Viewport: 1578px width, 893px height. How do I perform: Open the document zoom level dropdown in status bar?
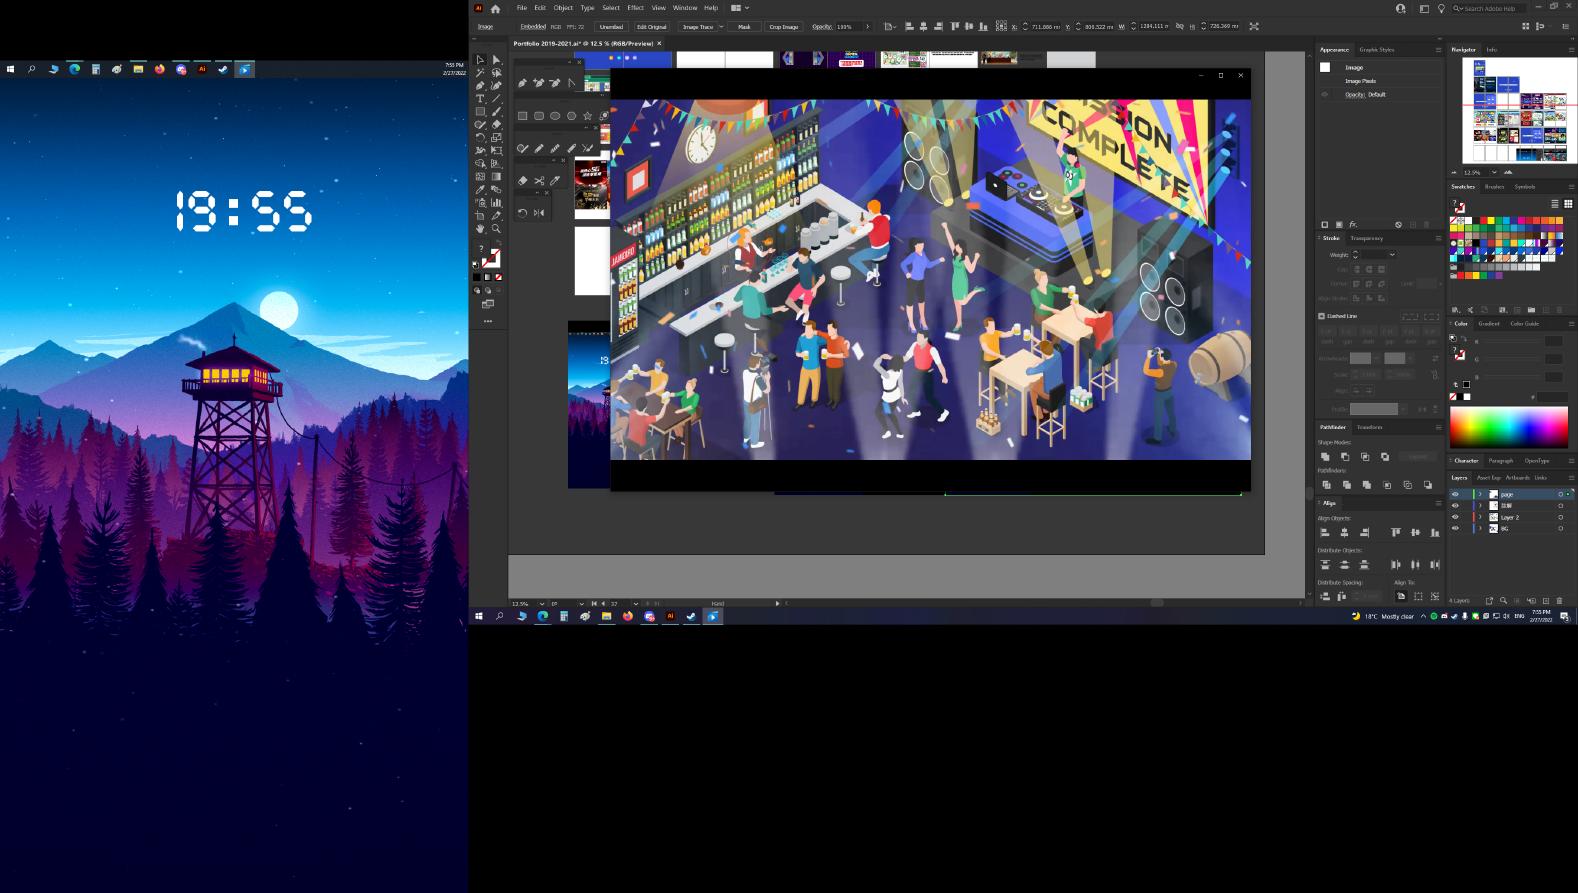[541, 604]
